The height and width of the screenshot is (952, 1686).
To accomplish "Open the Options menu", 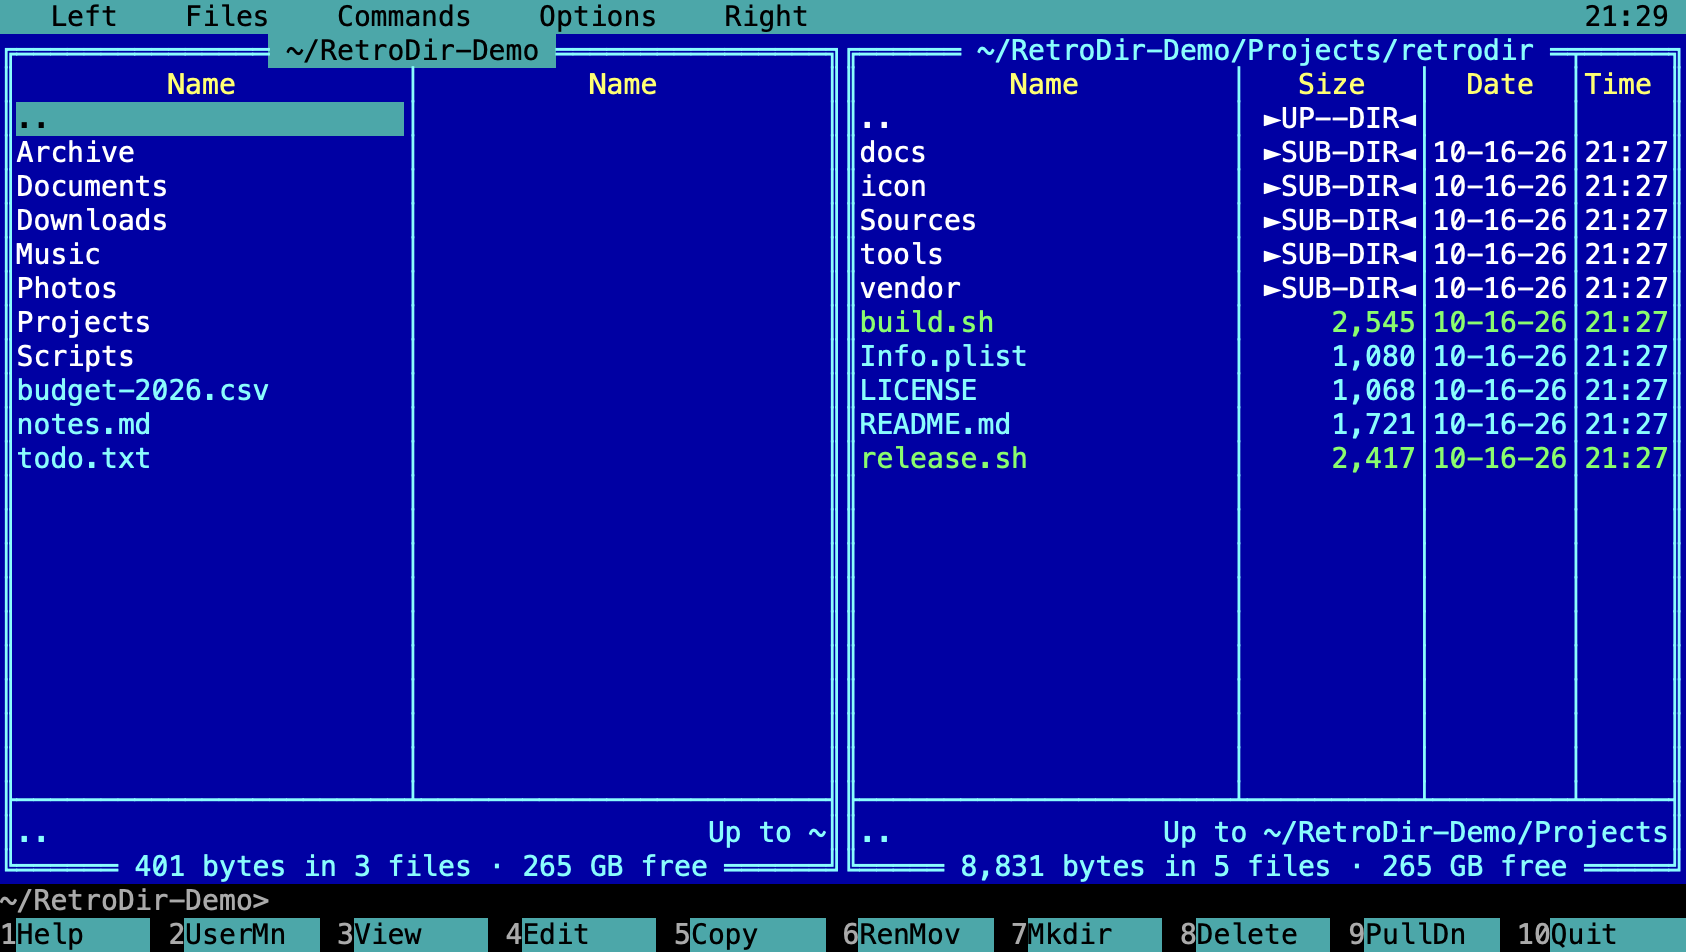I will [598, 16].
